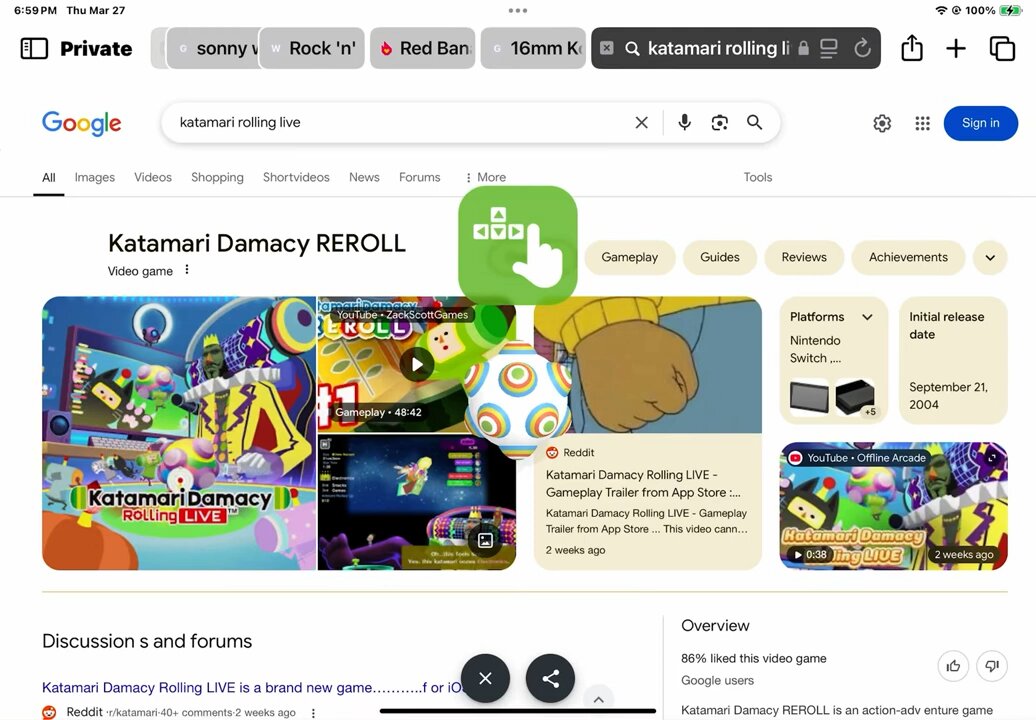This screenshot has height=720, width=1036.
Task: Switch to the Videos tab
Action: [153, 177]
